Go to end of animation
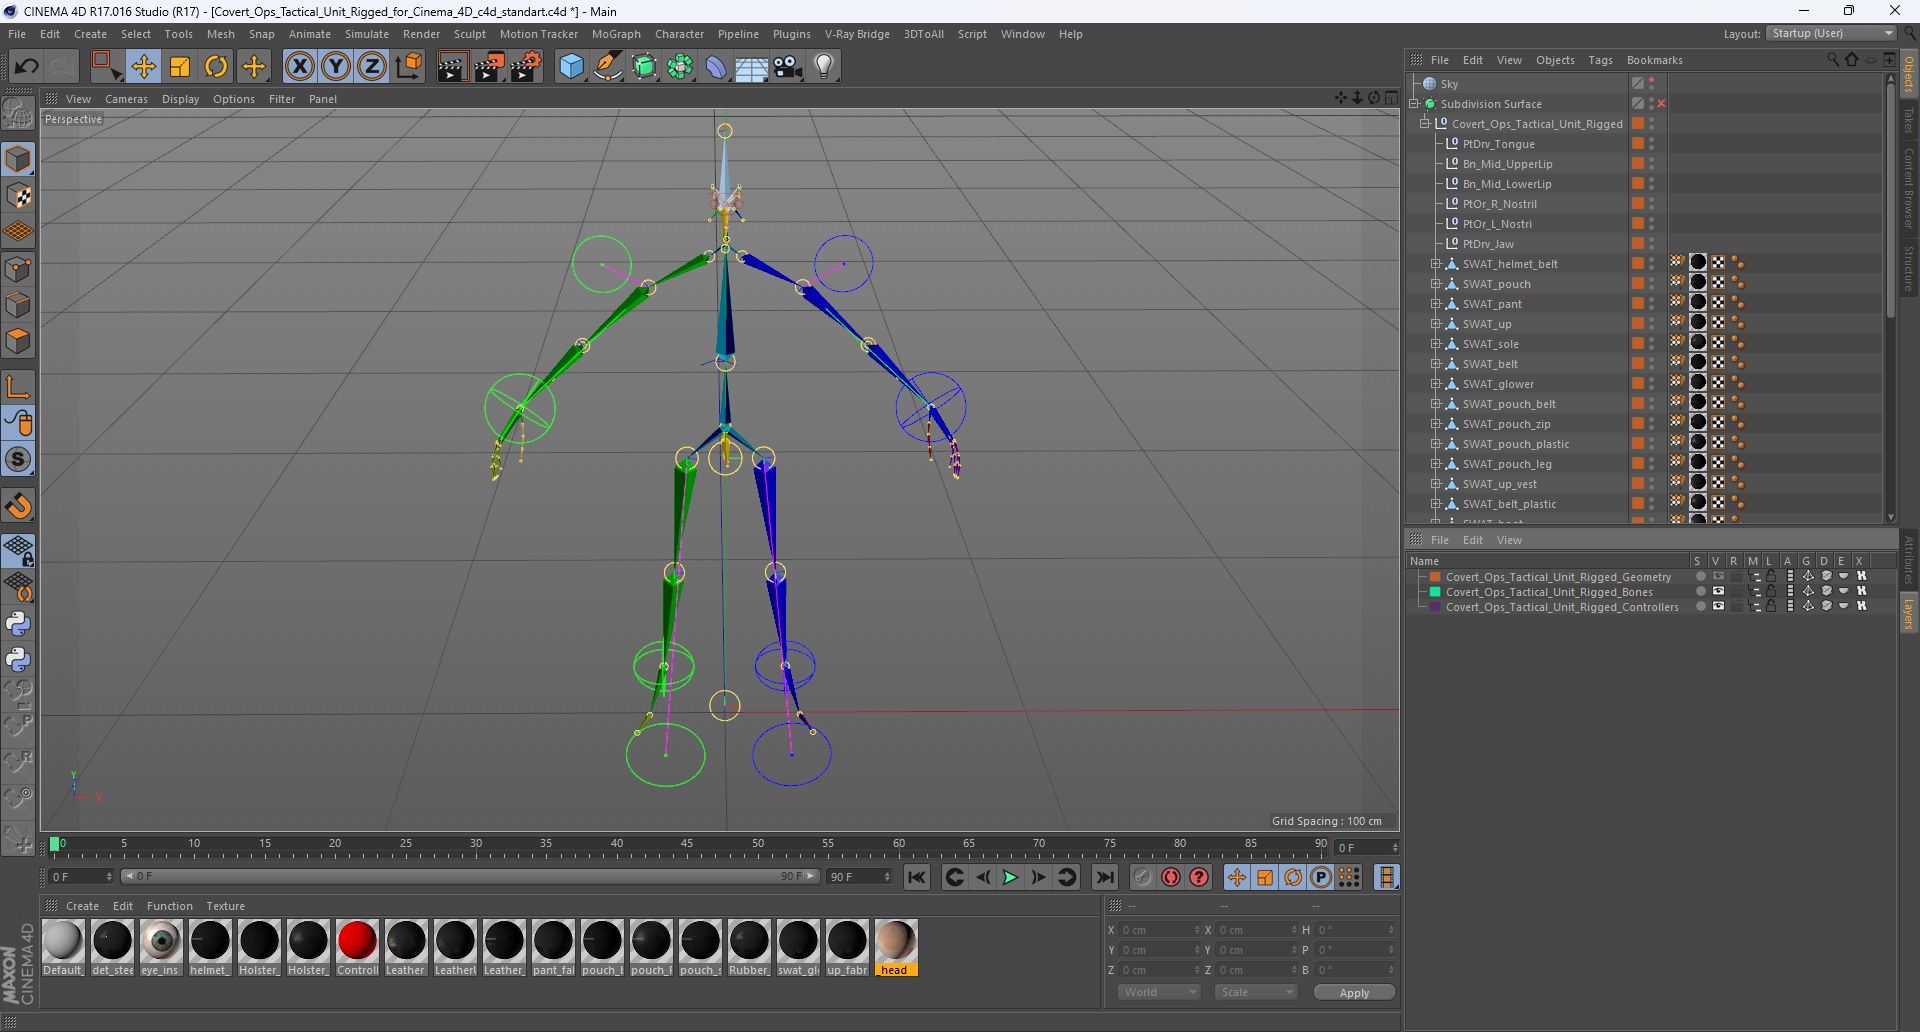 pyautogui.click(x=1105, y=877)
